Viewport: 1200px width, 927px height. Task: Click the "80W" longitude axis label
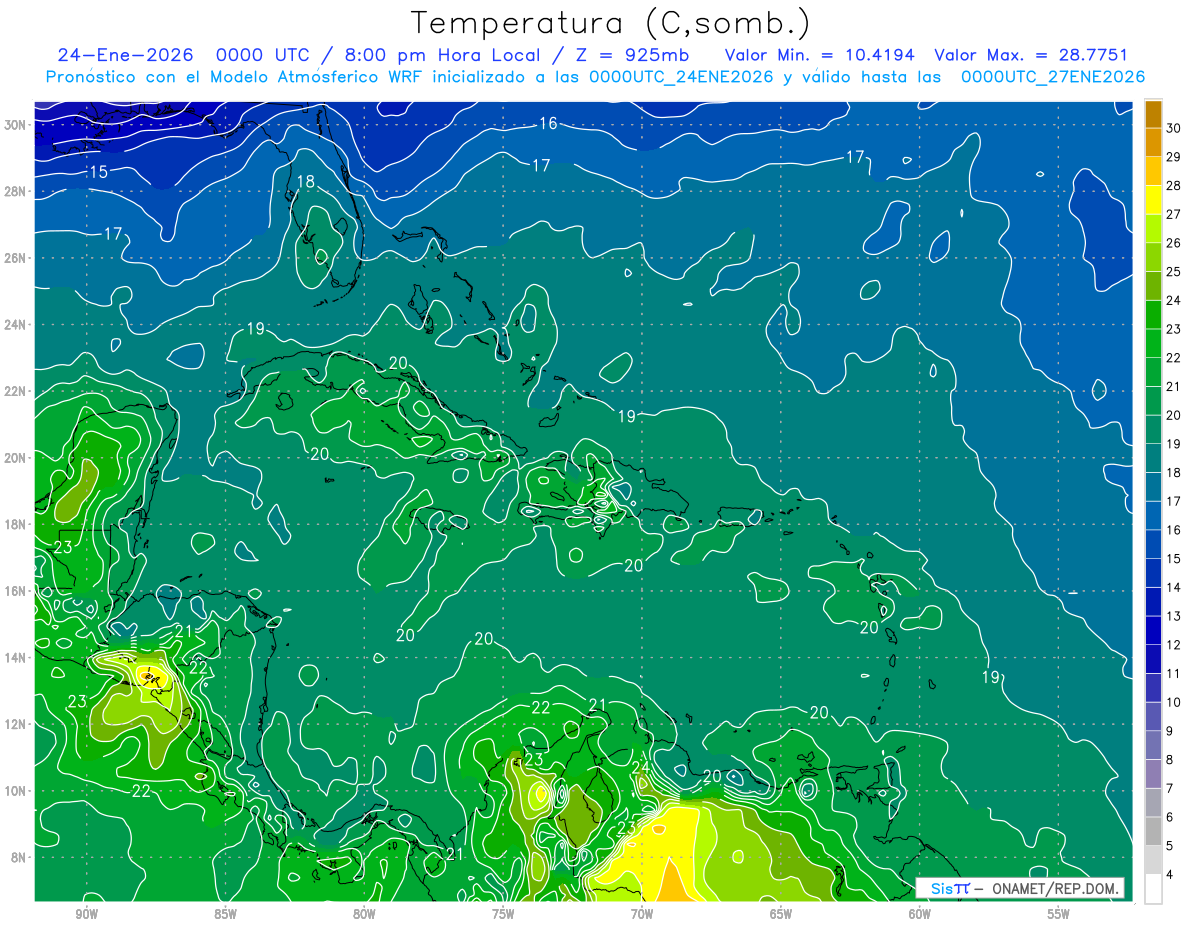point(364,914)
